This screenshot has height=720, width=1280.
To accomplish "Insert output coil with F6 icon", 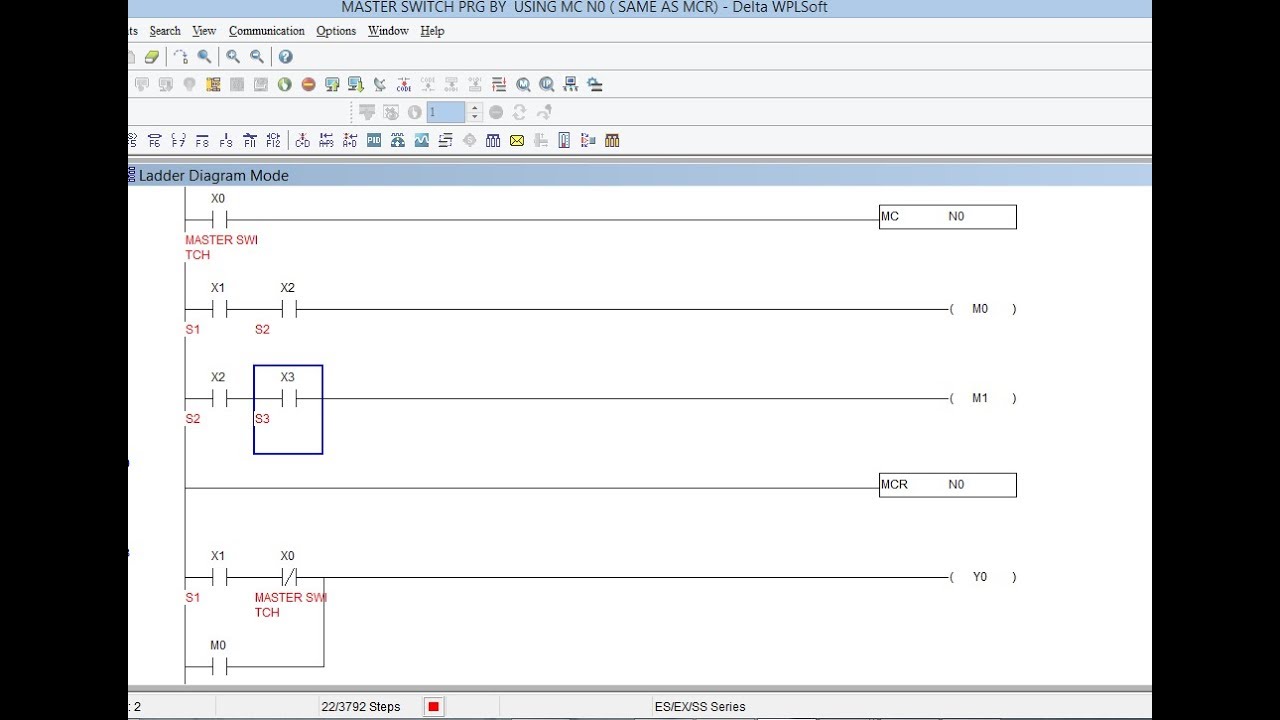I will [154, 141].
